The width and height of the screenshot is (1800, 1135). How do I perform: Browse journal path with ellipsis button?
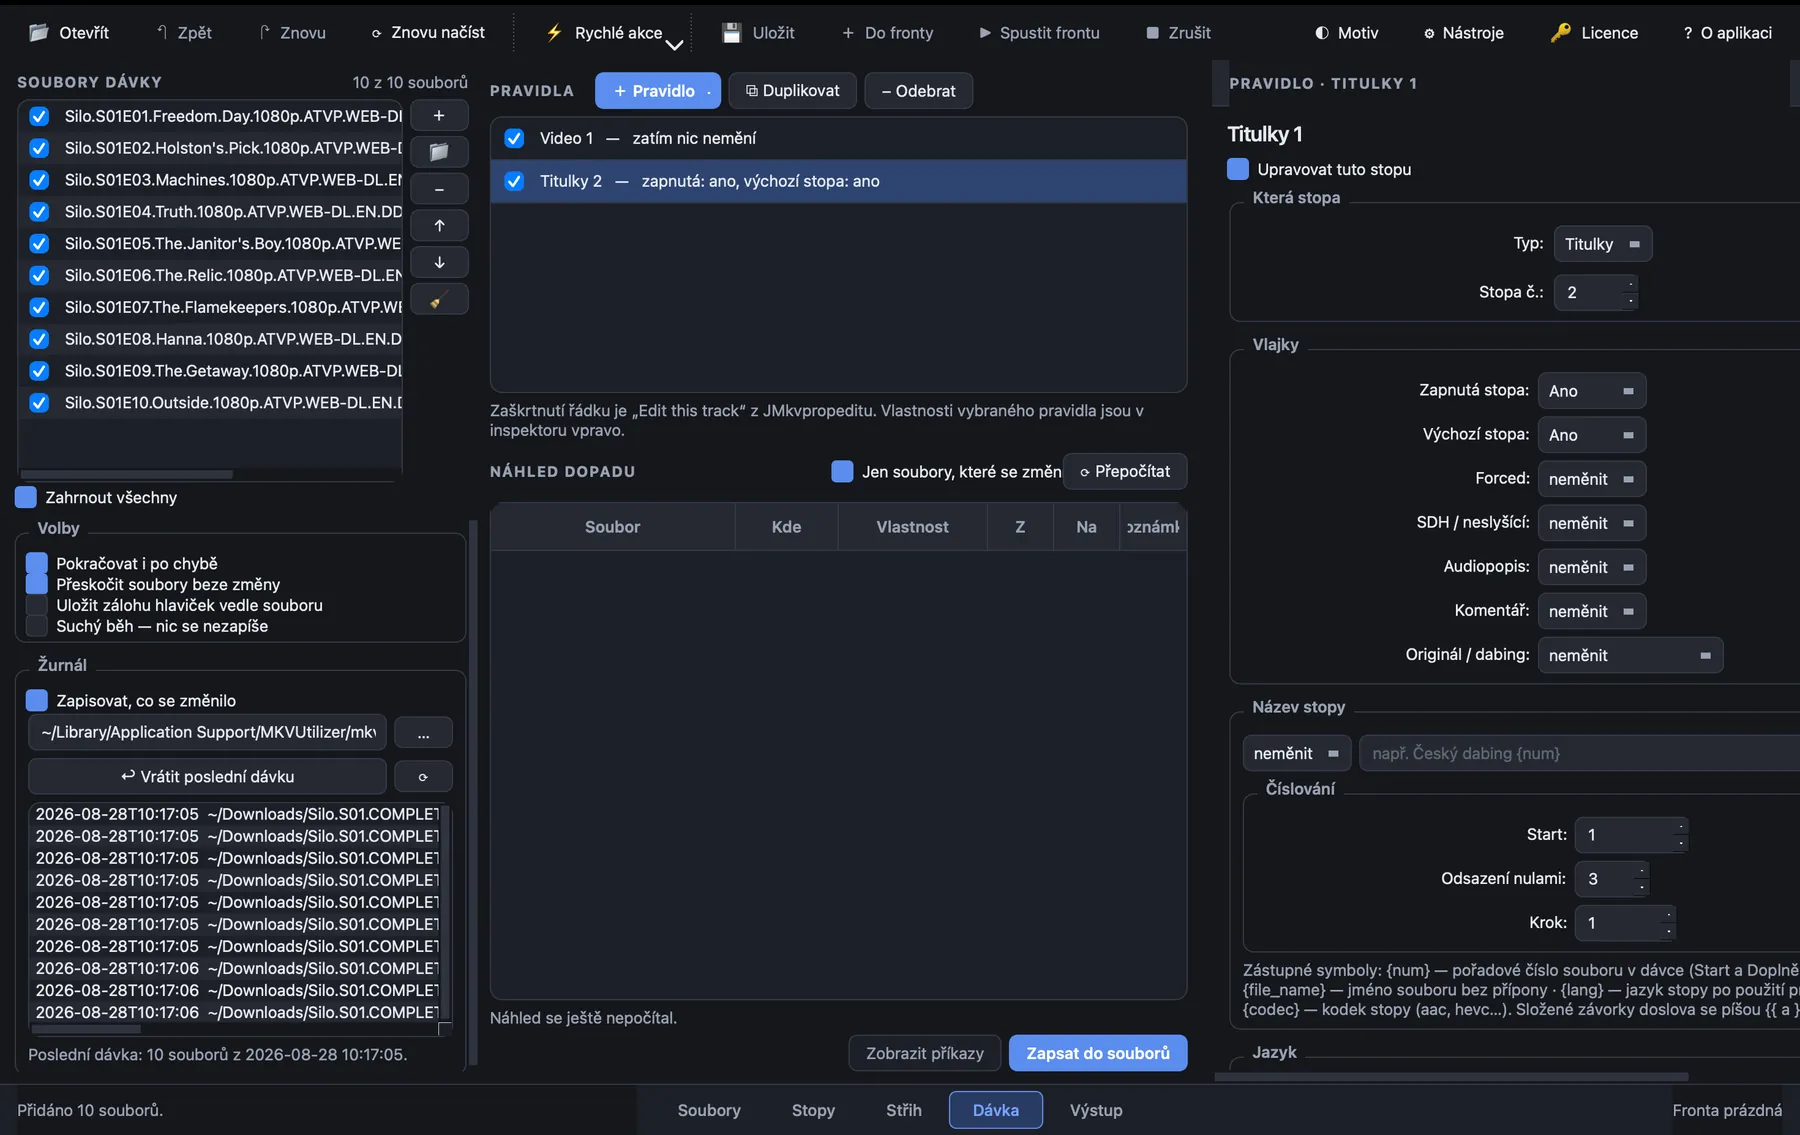(423, 732)
